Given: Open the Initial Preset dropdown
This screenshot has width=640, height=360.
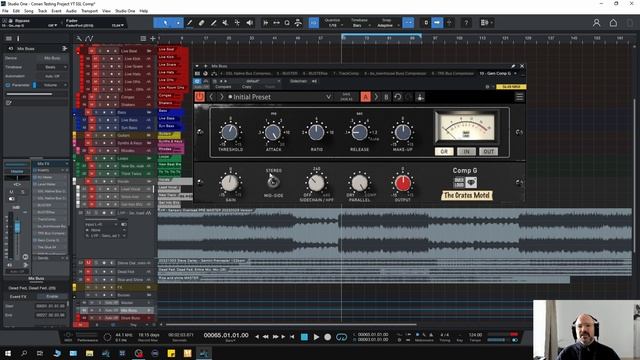Looking at the screenshot, I should point(328,97).
